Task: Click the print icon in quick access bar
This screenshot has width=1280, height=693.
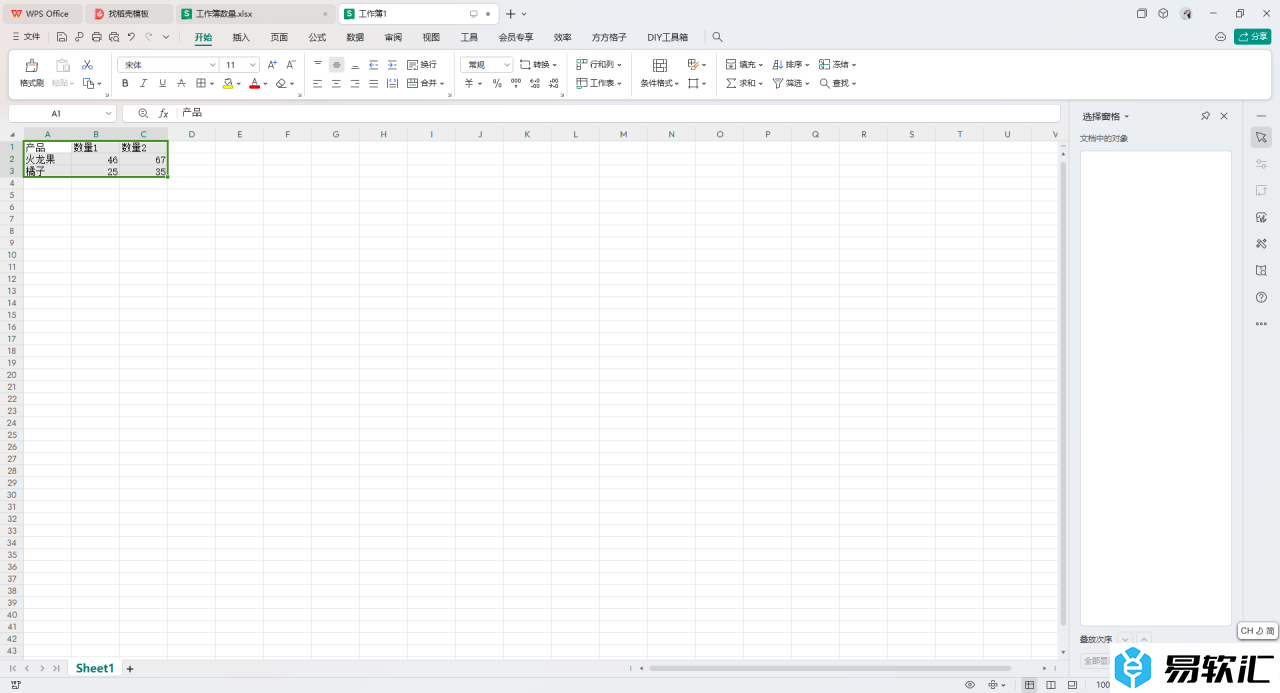Action: tap(96, 37)
